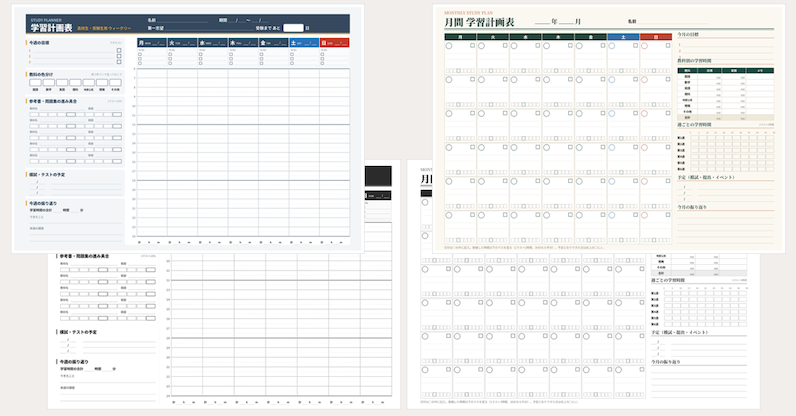Screen dimensions: 796x416
Task: Click 教科別の学習時間 heading in colored monthly sheet
Action: coord(694,60)
